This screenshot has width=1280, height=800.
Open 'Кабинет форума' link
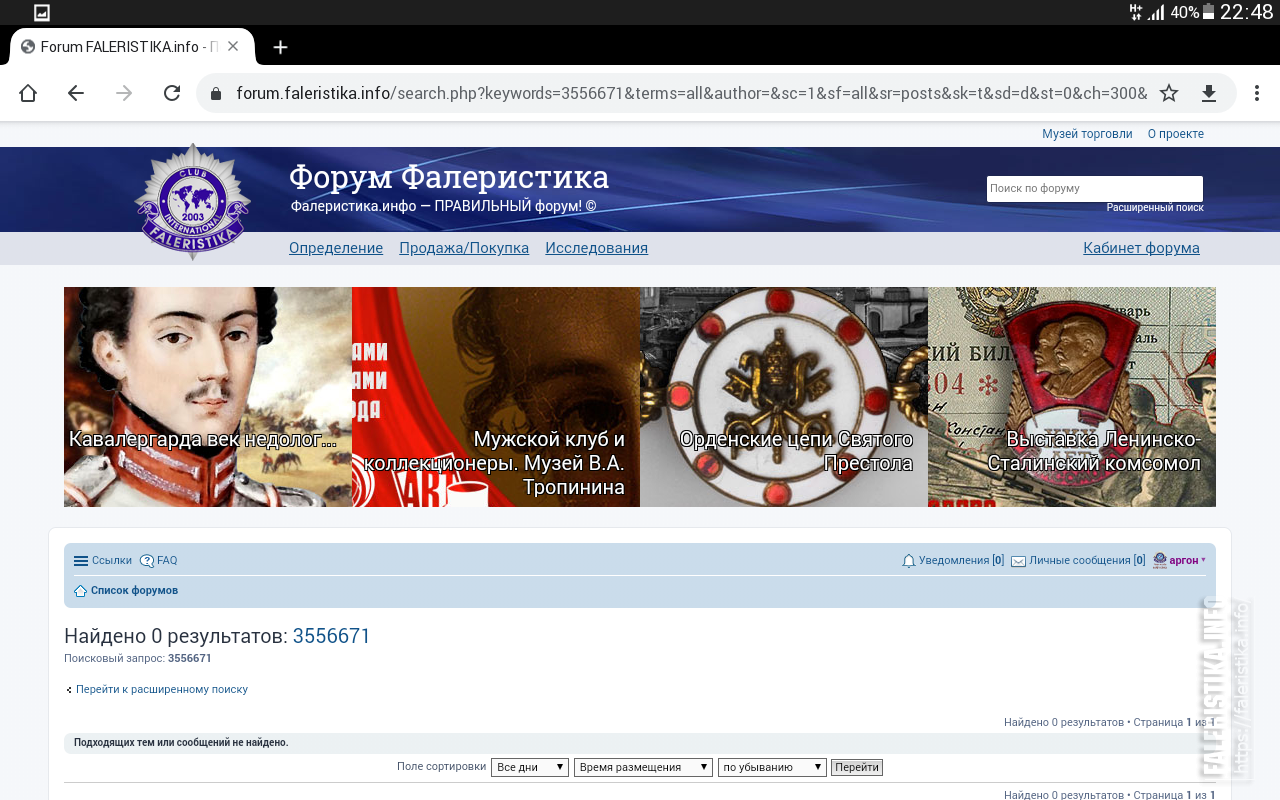click(1141, 248)
